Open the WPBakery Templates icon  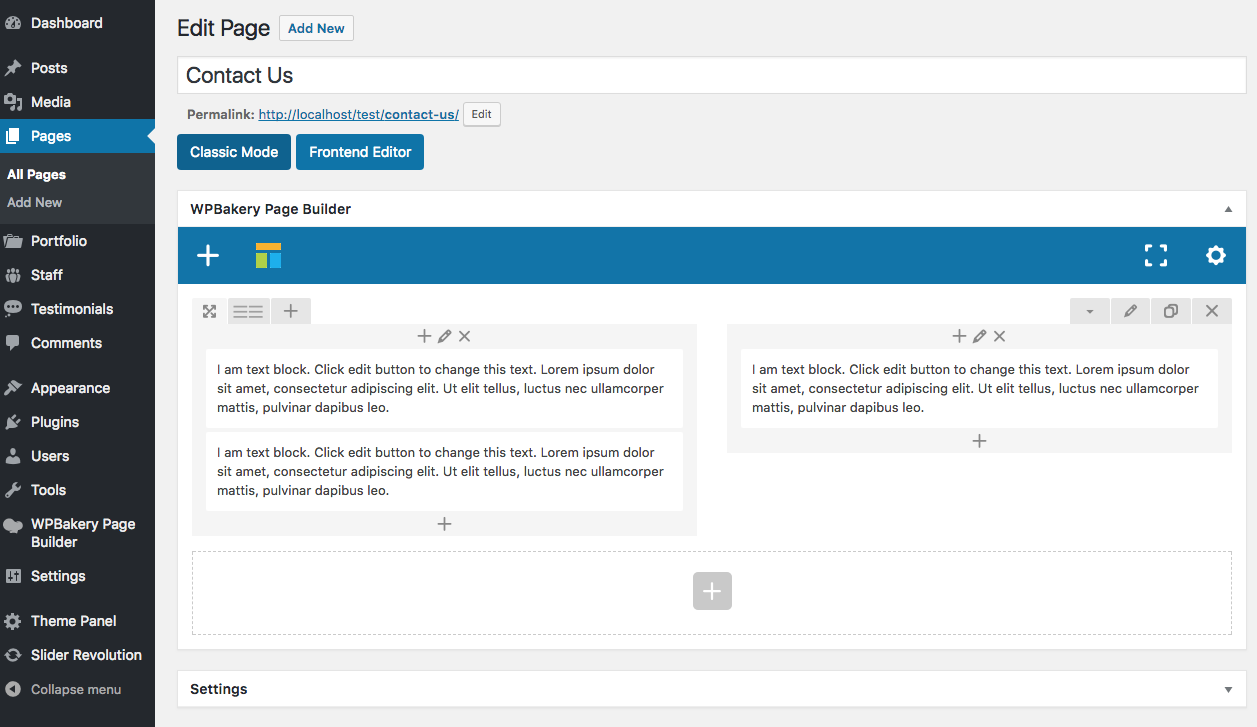tap(268, 255)
